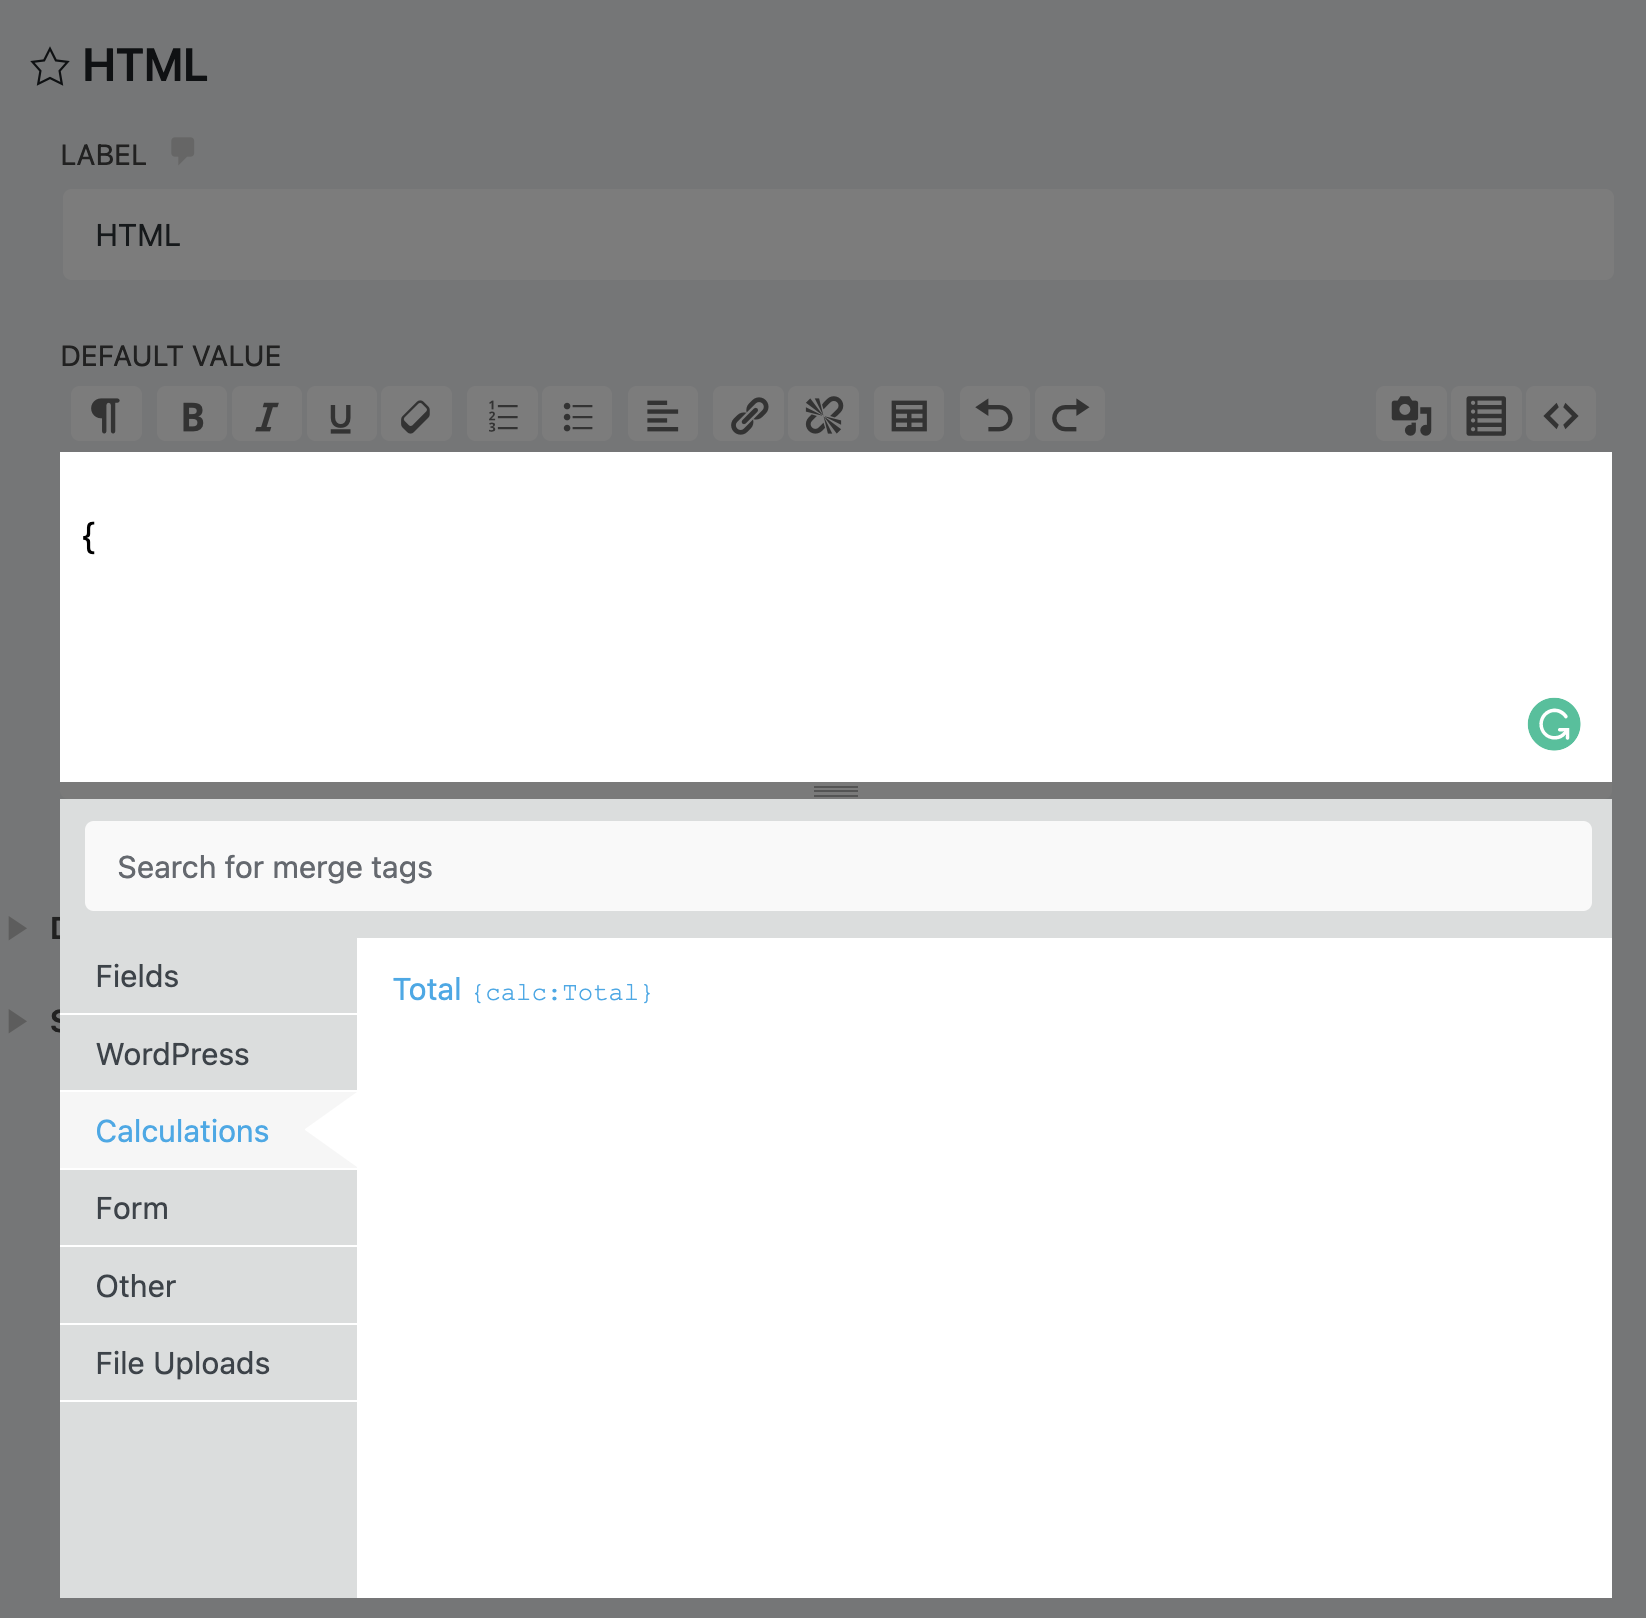Switch to the File Uploads category

coord(183,1363)
